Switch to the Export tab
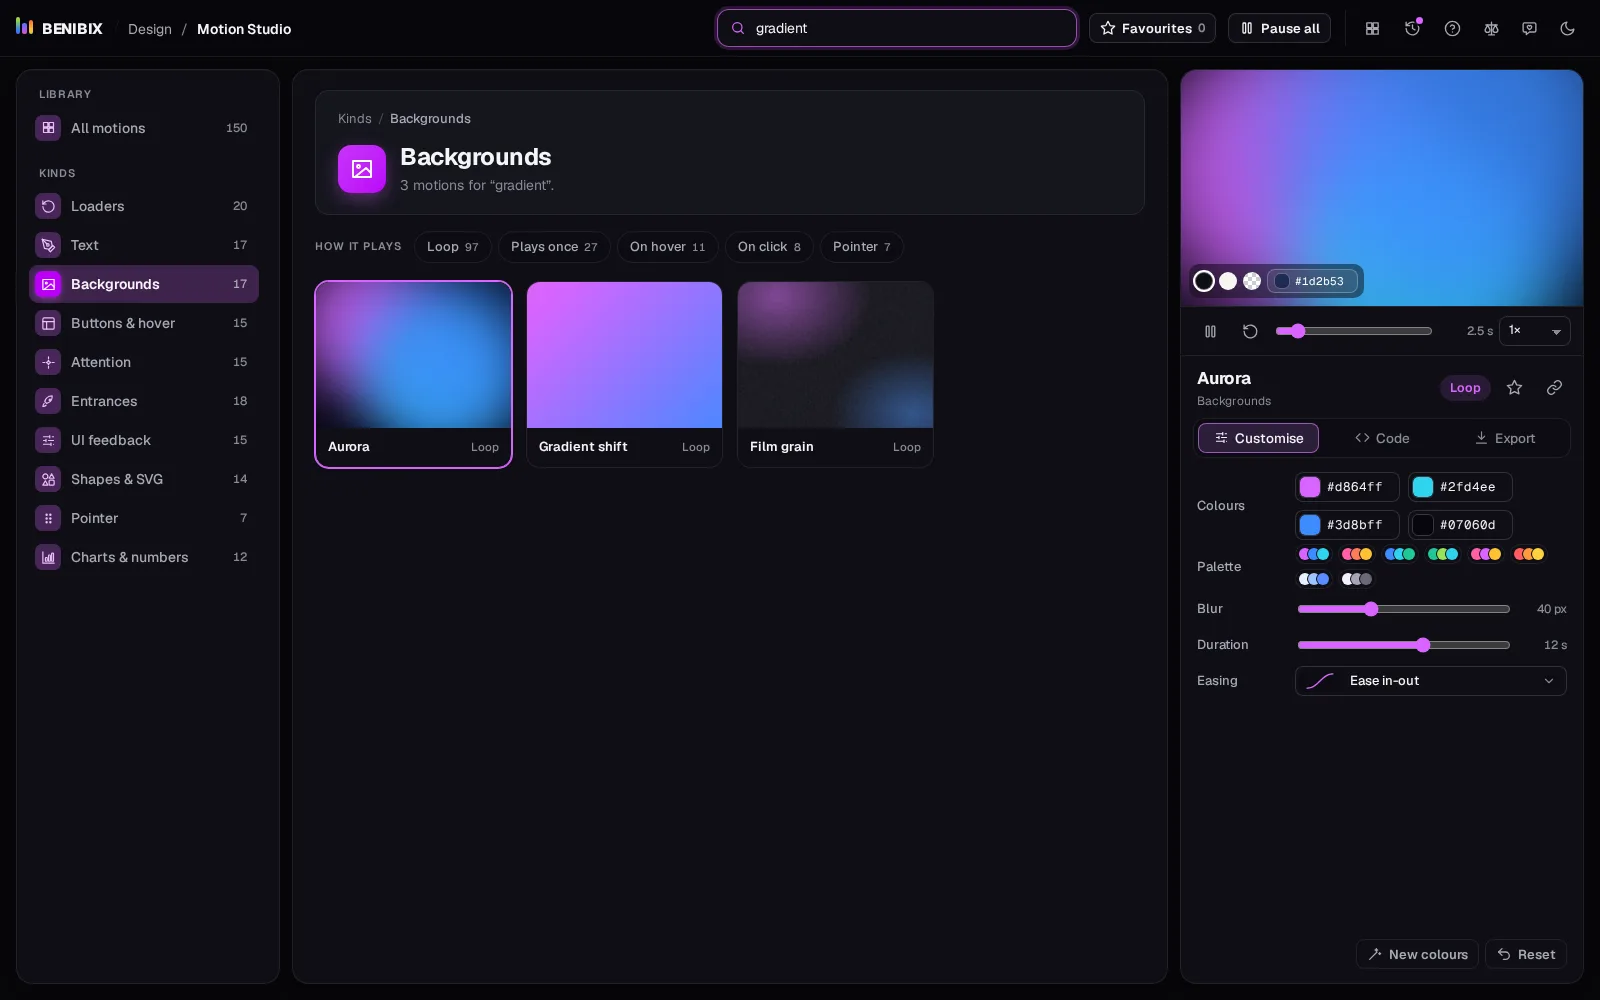This screenshot has height=1000, width=1600. (1505, 438)
